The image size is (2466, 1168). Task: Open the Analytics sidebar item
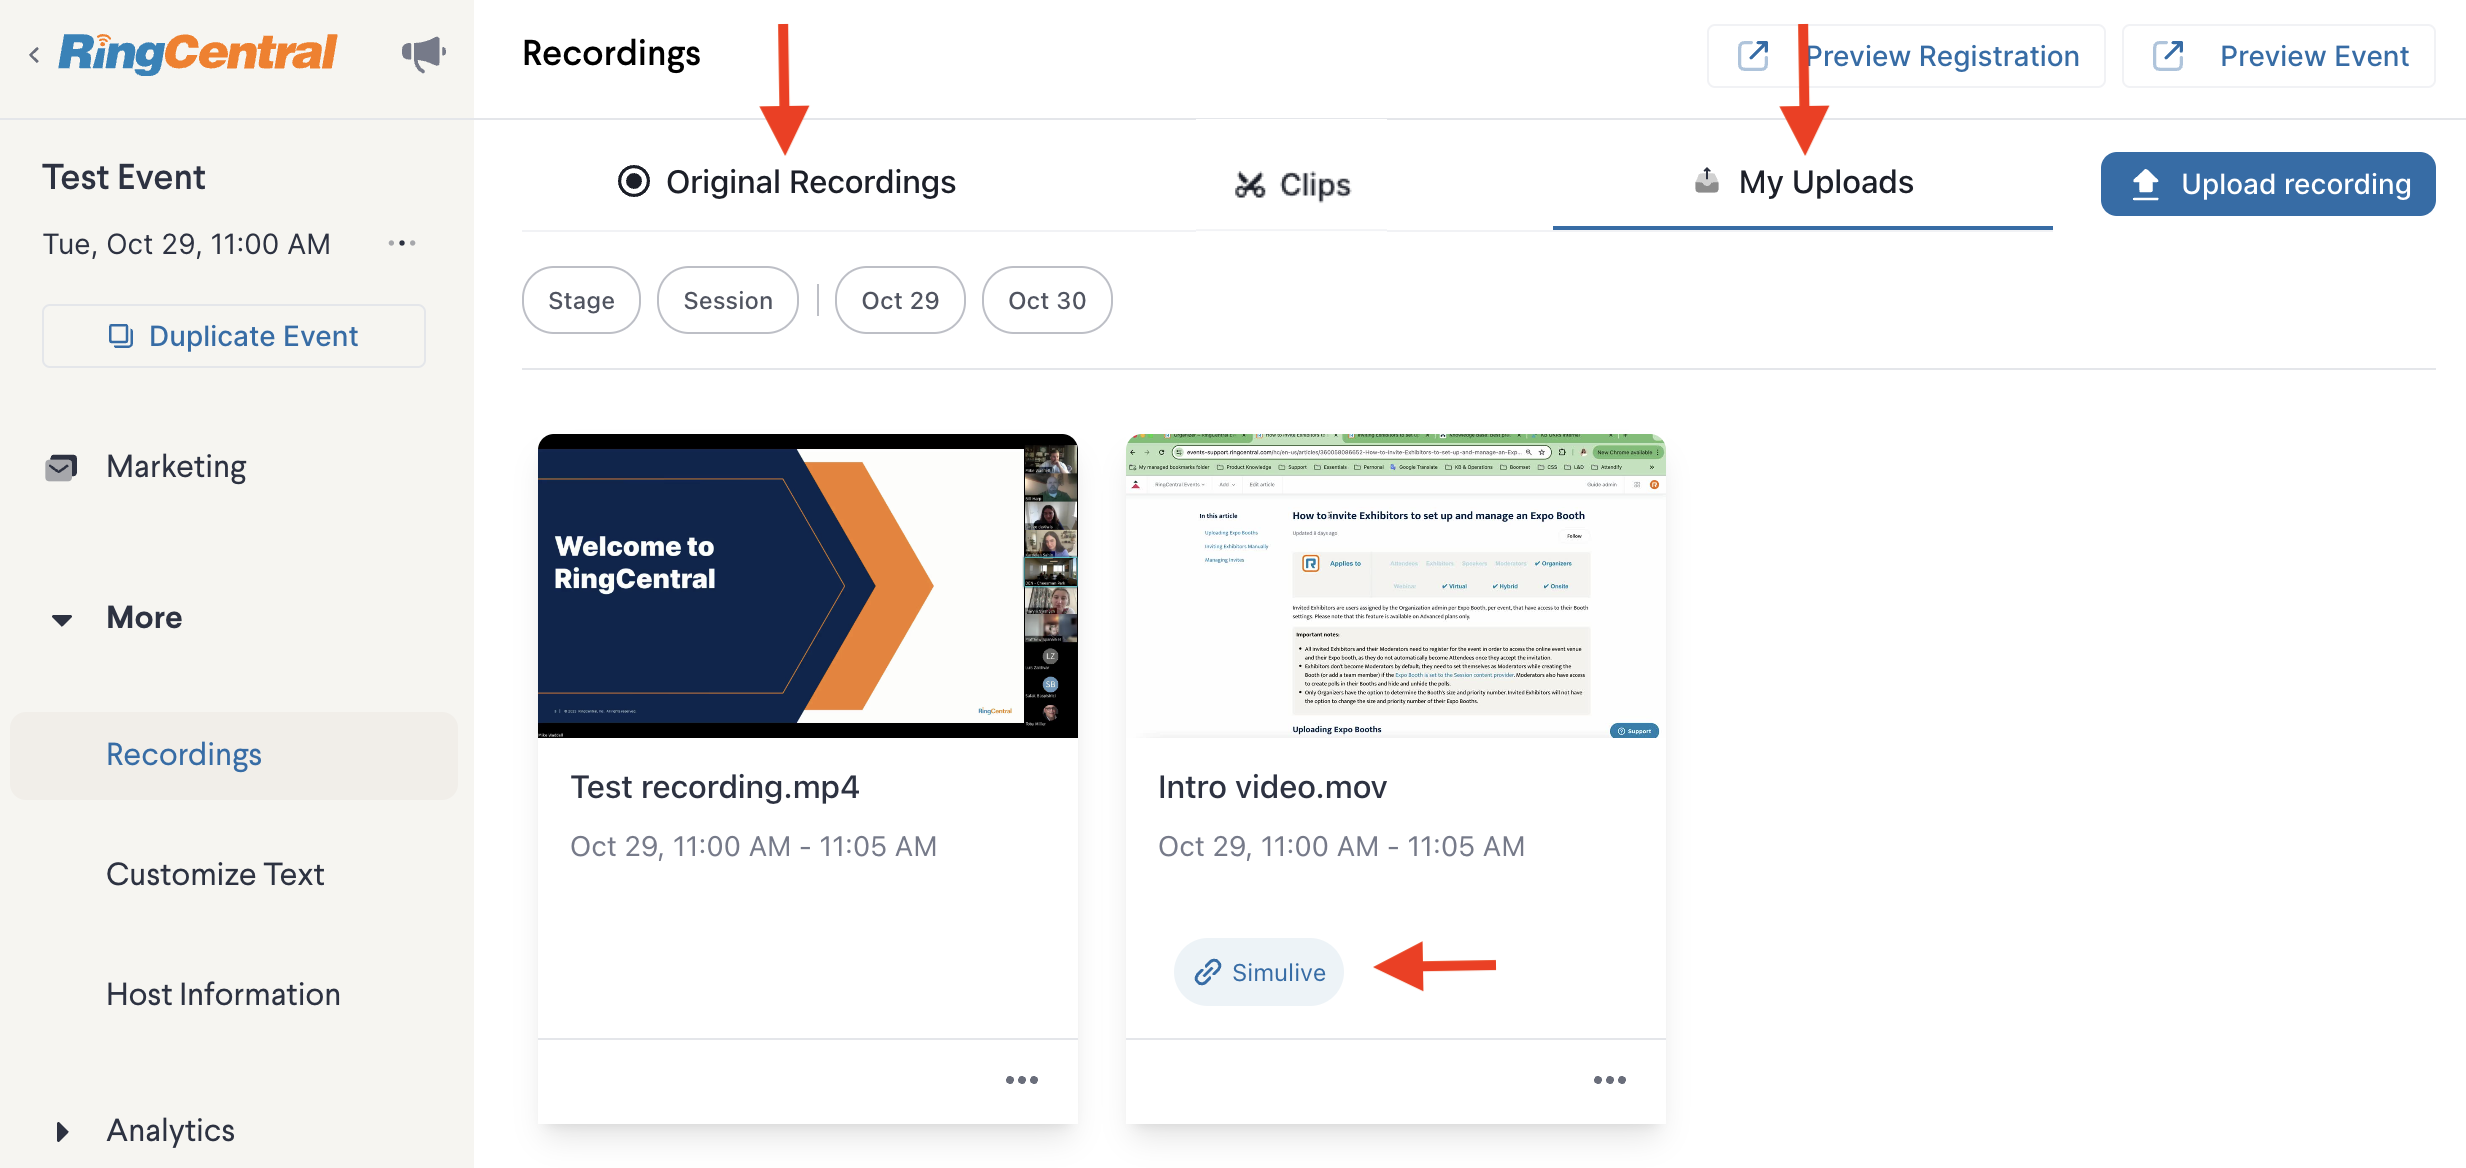(x=170, y=1131)
